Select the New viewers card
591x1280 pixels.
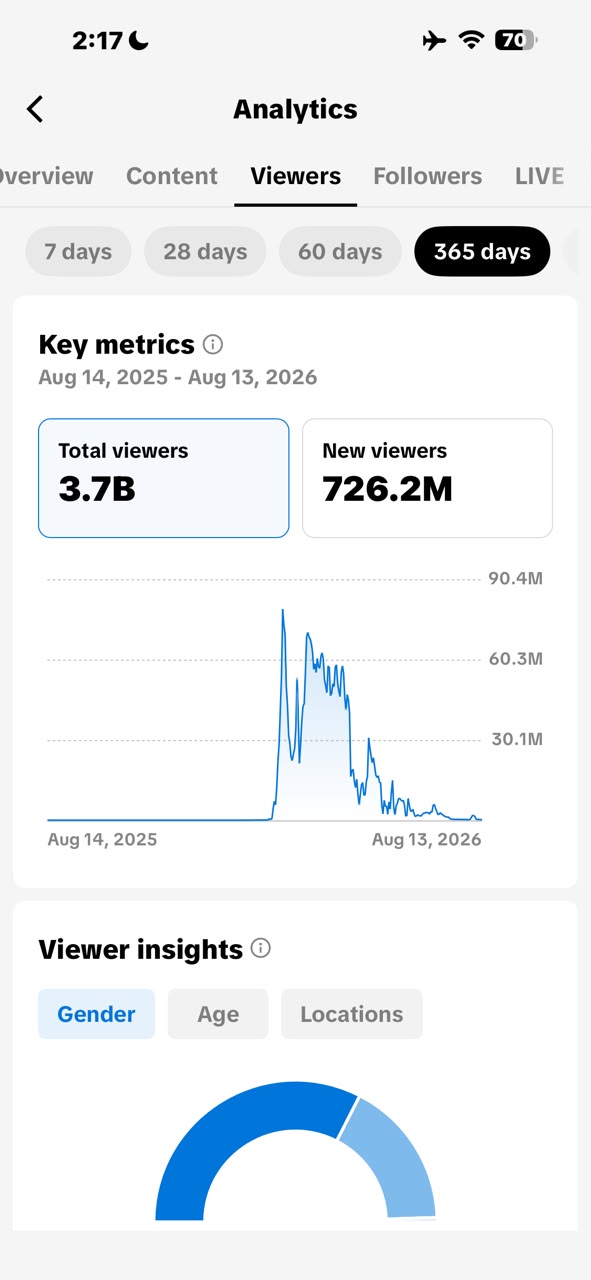point(427,478)
